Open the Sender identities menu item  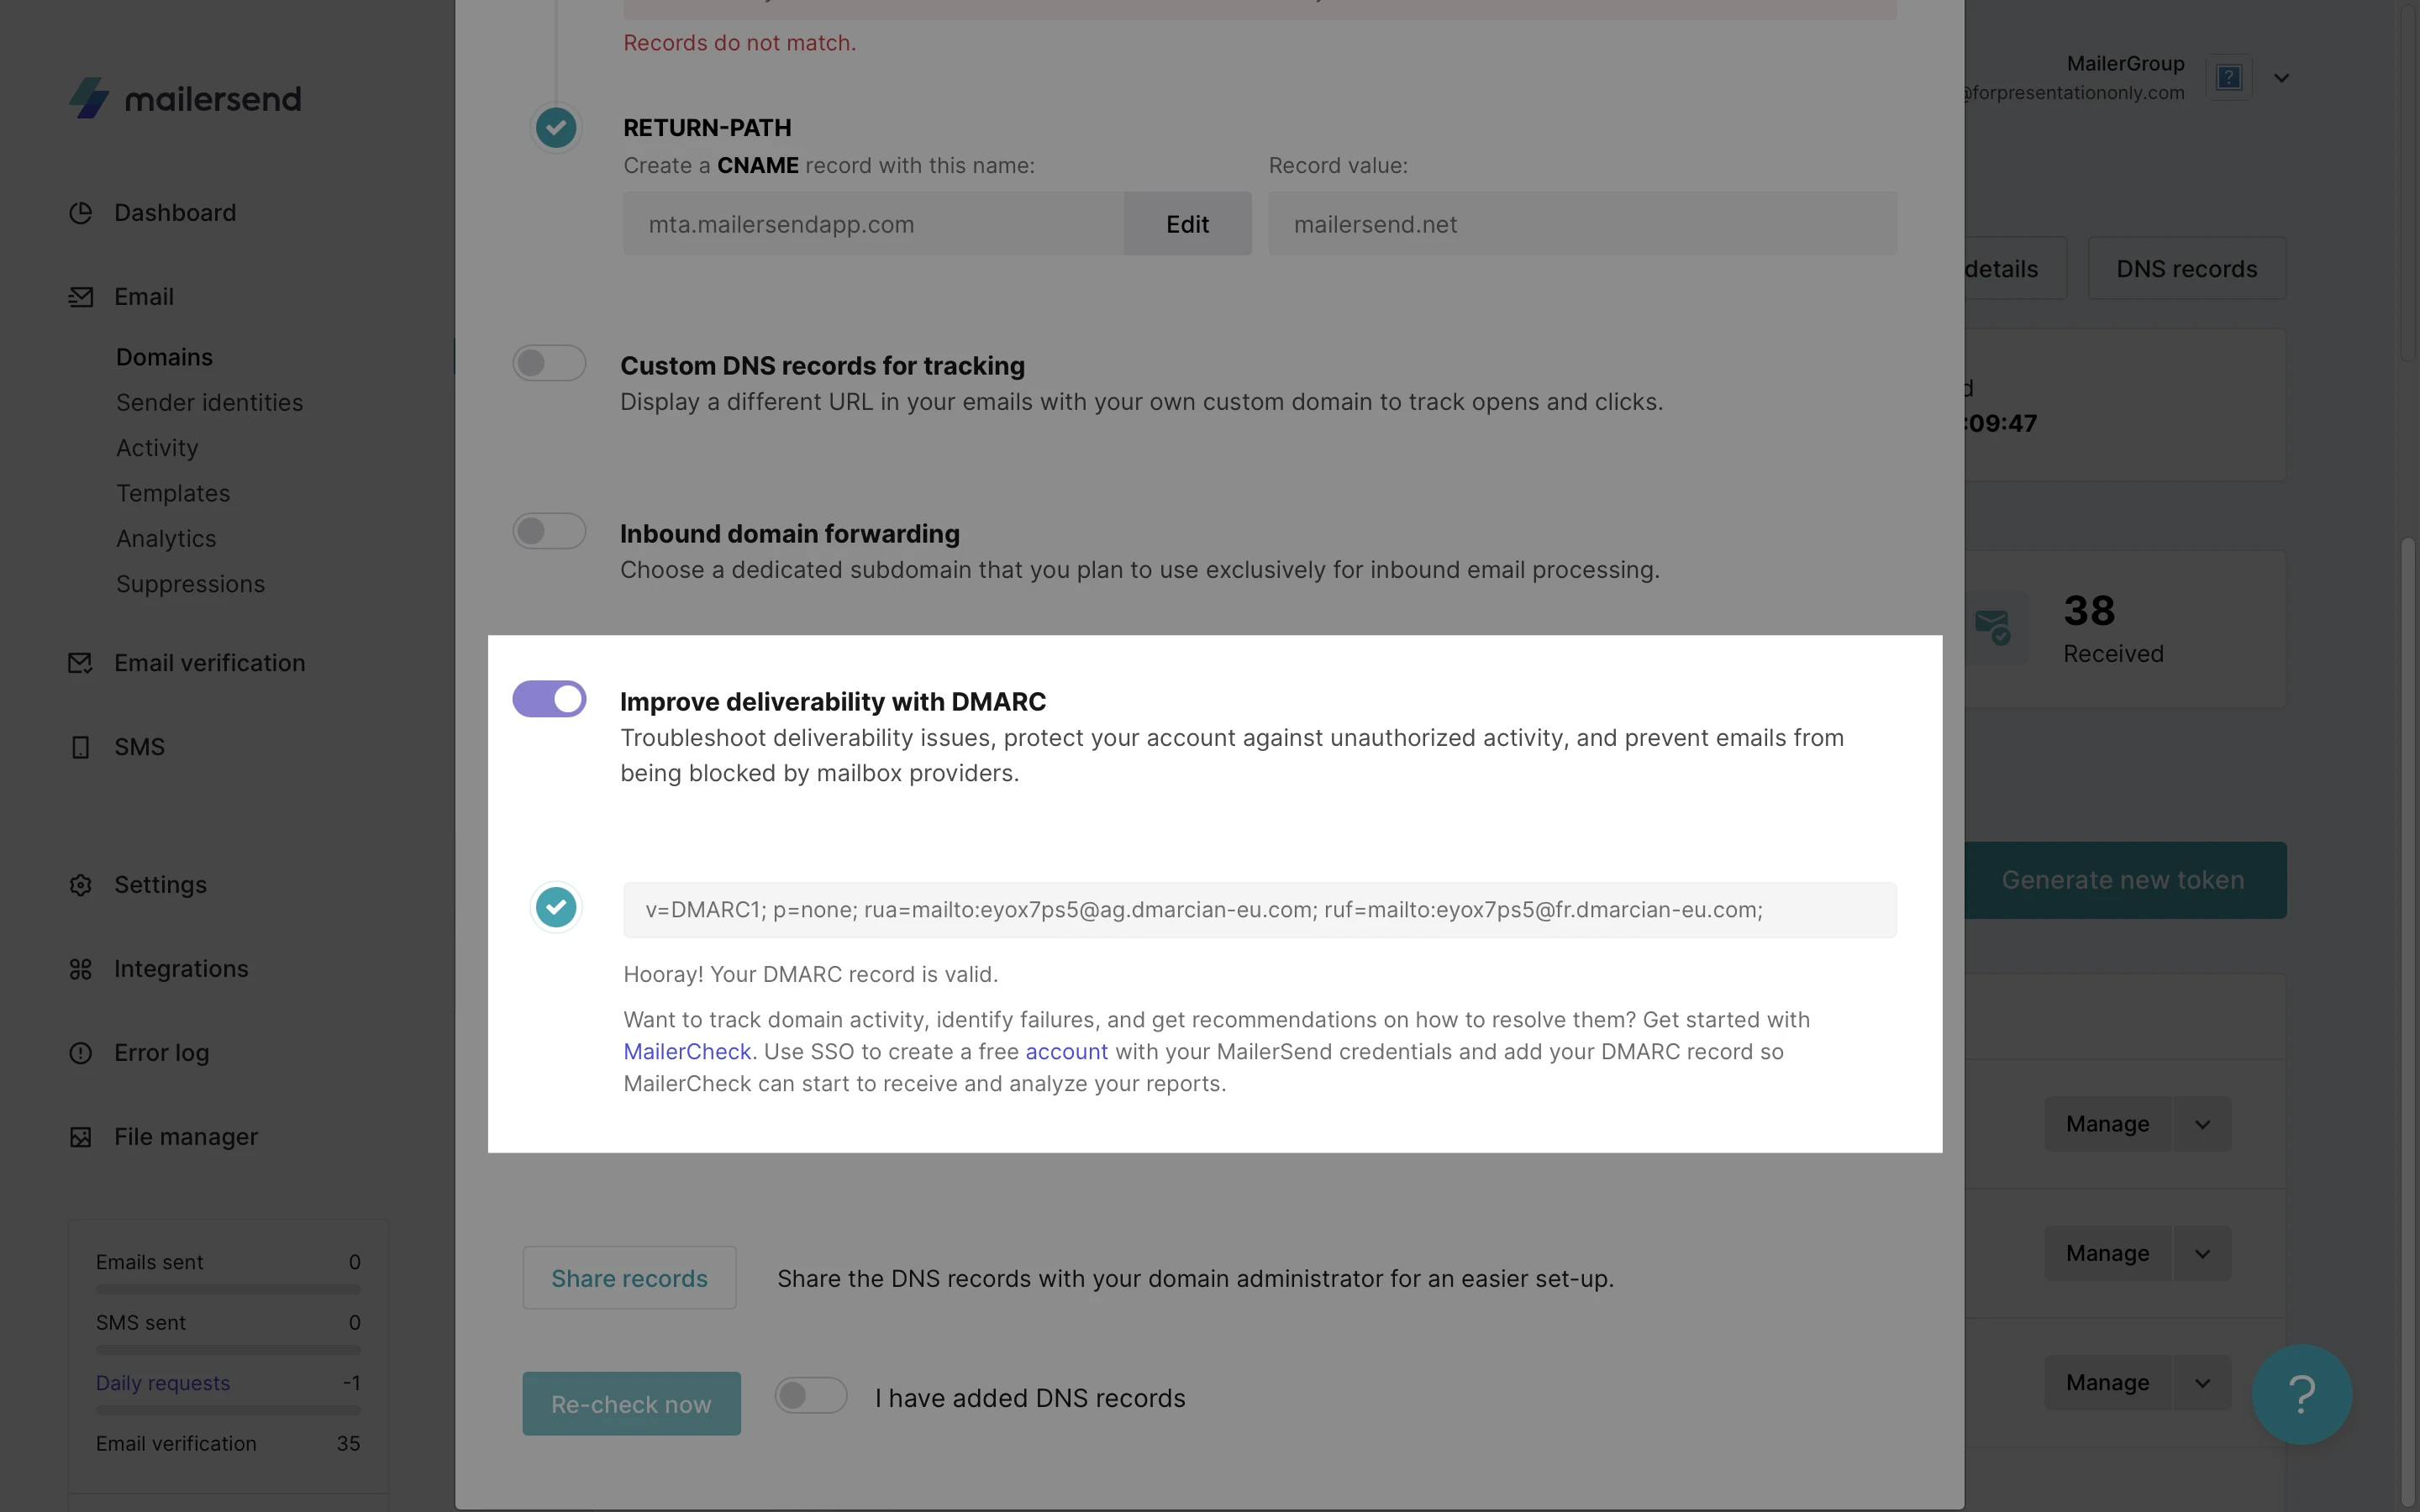(209, 402)
